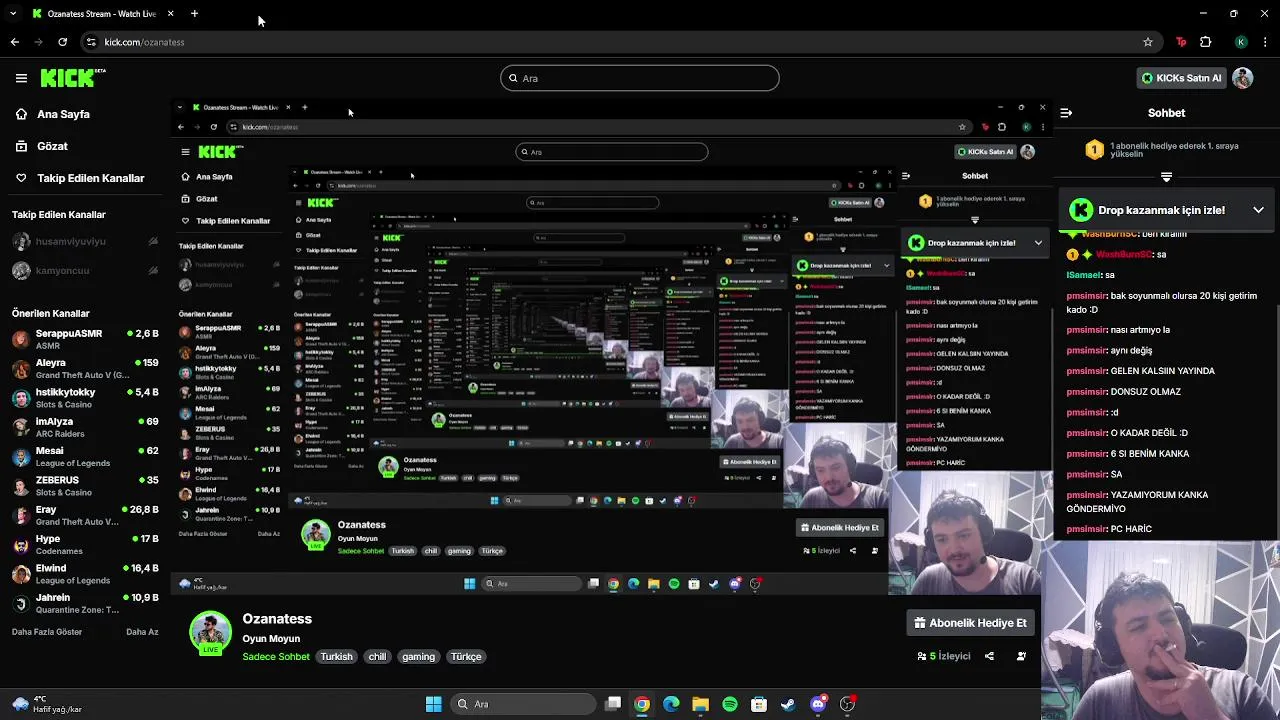Open recommended channel imAlyza
This screenshot has height=720, width=1280.
pyautogui.click(x=85, y=427)
